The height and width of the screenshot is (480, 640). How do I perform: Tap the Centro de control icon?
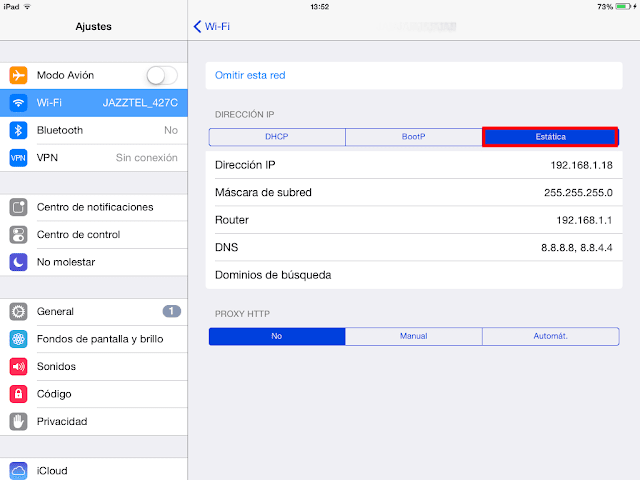[x=18, y=235]
